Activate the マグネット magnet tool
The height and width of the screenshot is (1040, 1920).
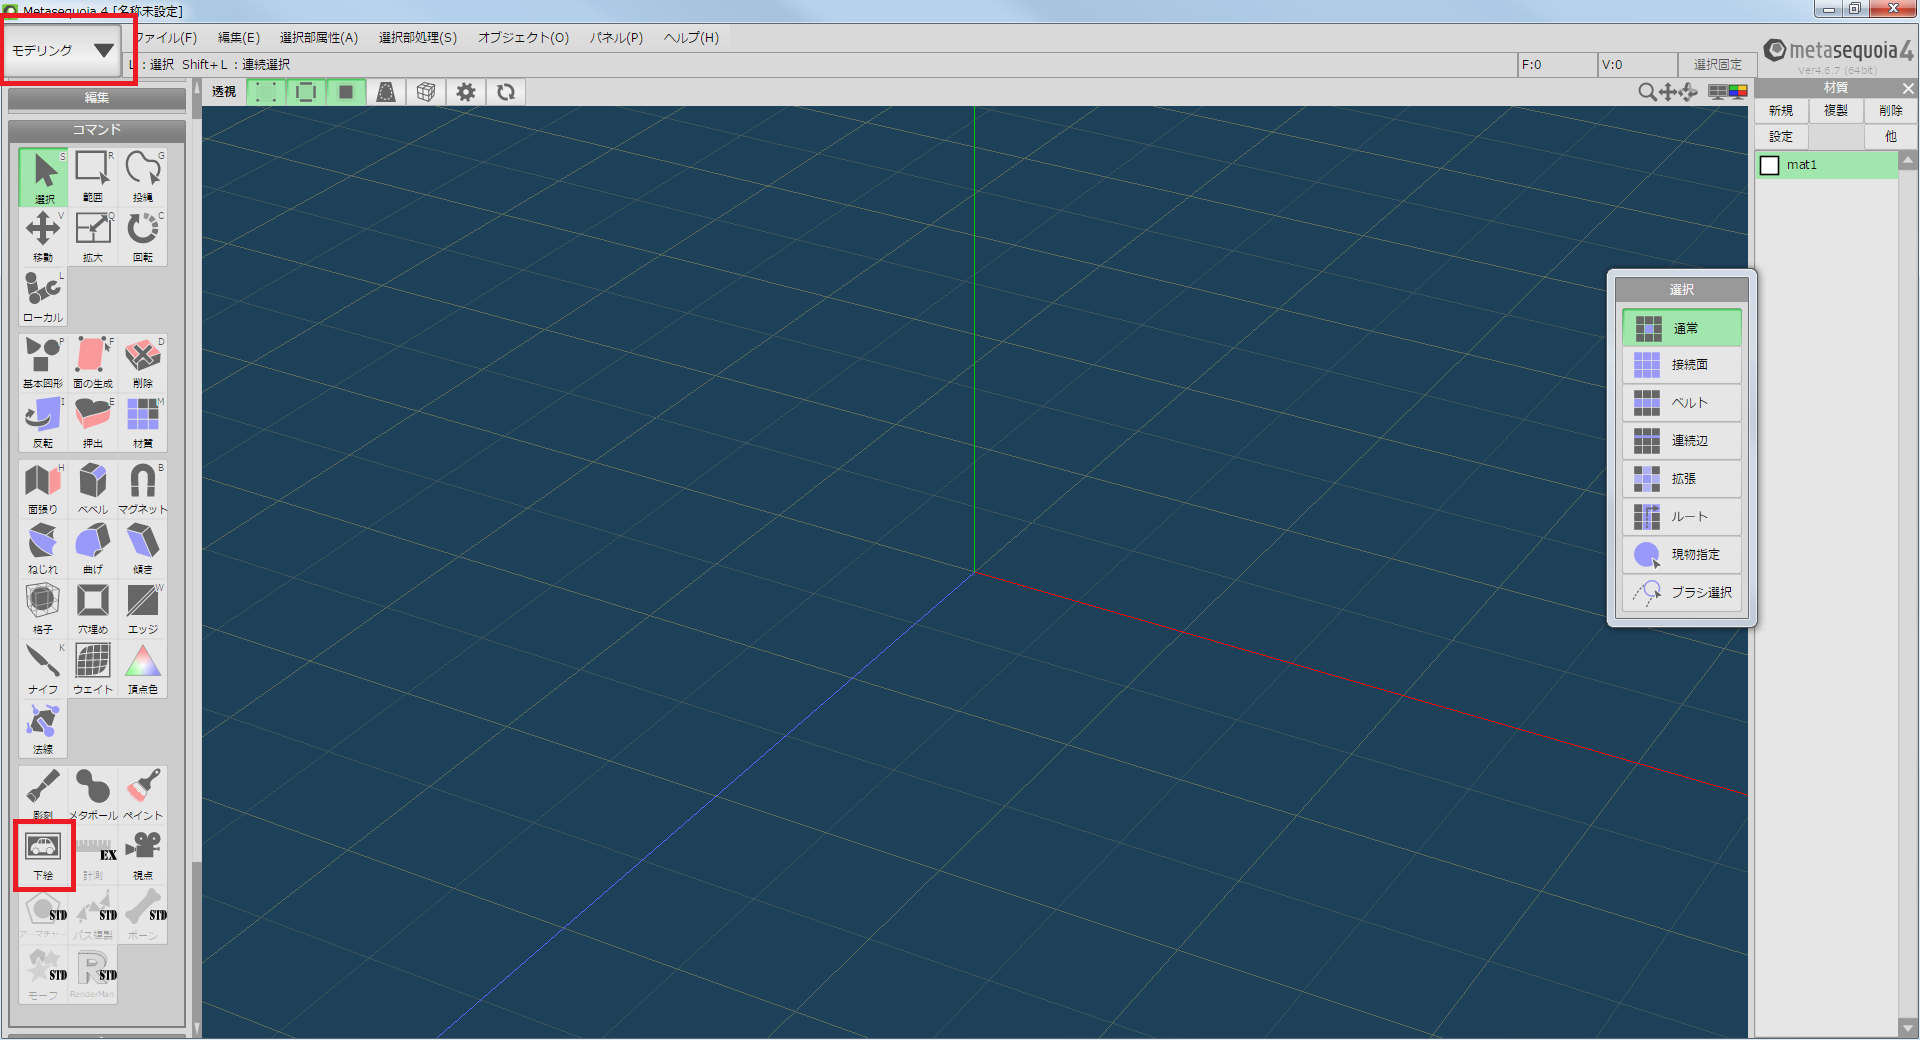tap(143, 489)
